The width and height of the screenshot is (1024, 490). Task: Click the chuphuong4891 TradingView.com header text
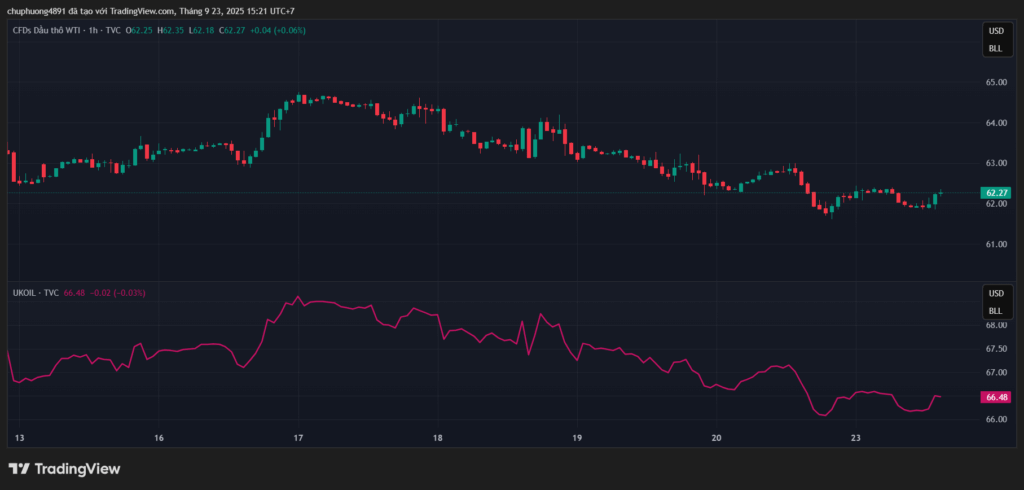click(x=150, y=11)
